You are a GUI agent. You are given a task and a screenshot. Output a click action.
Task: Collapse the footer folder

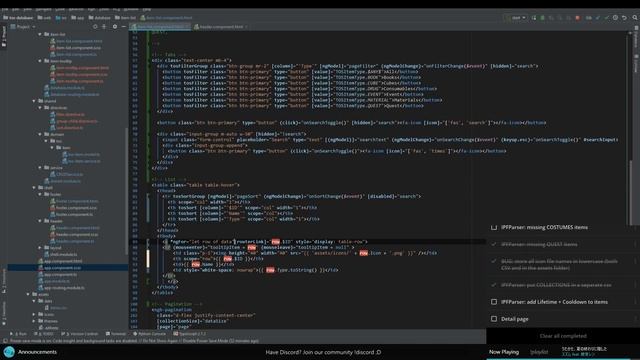[x=40, y=194]
